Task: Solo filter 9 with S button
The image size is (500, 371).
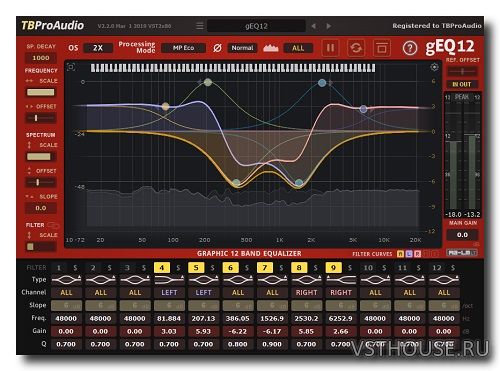Action: click(x=350, y=267)
